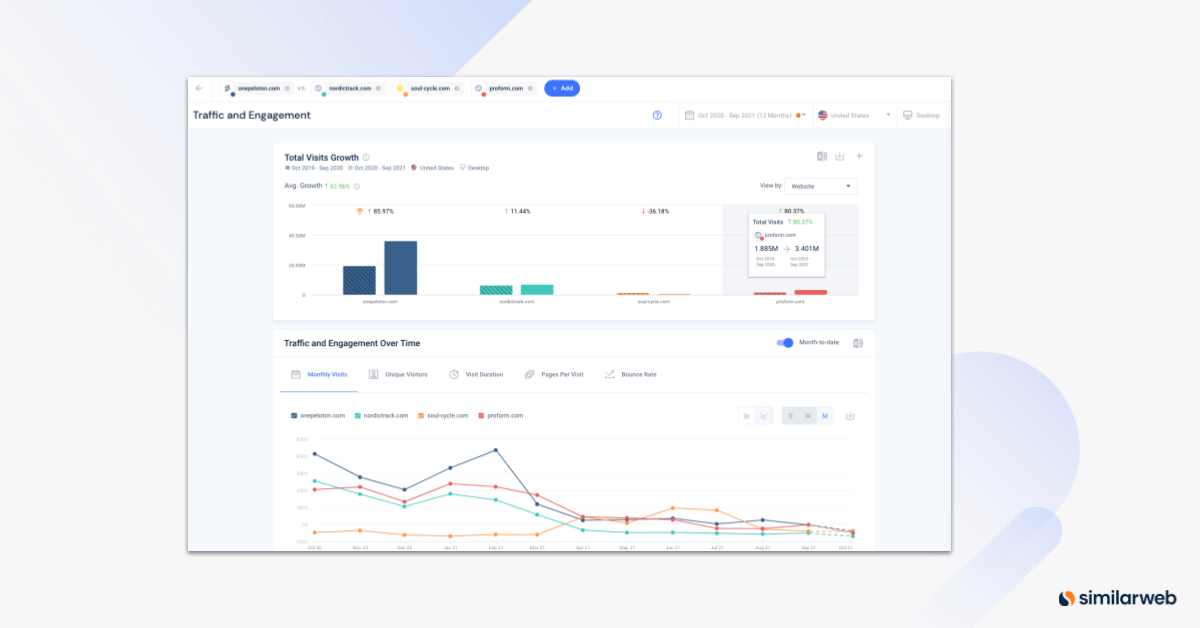Export Total Visits Growth to Excel
Viewport: 1200px width, 628px height.
(822, 156)
